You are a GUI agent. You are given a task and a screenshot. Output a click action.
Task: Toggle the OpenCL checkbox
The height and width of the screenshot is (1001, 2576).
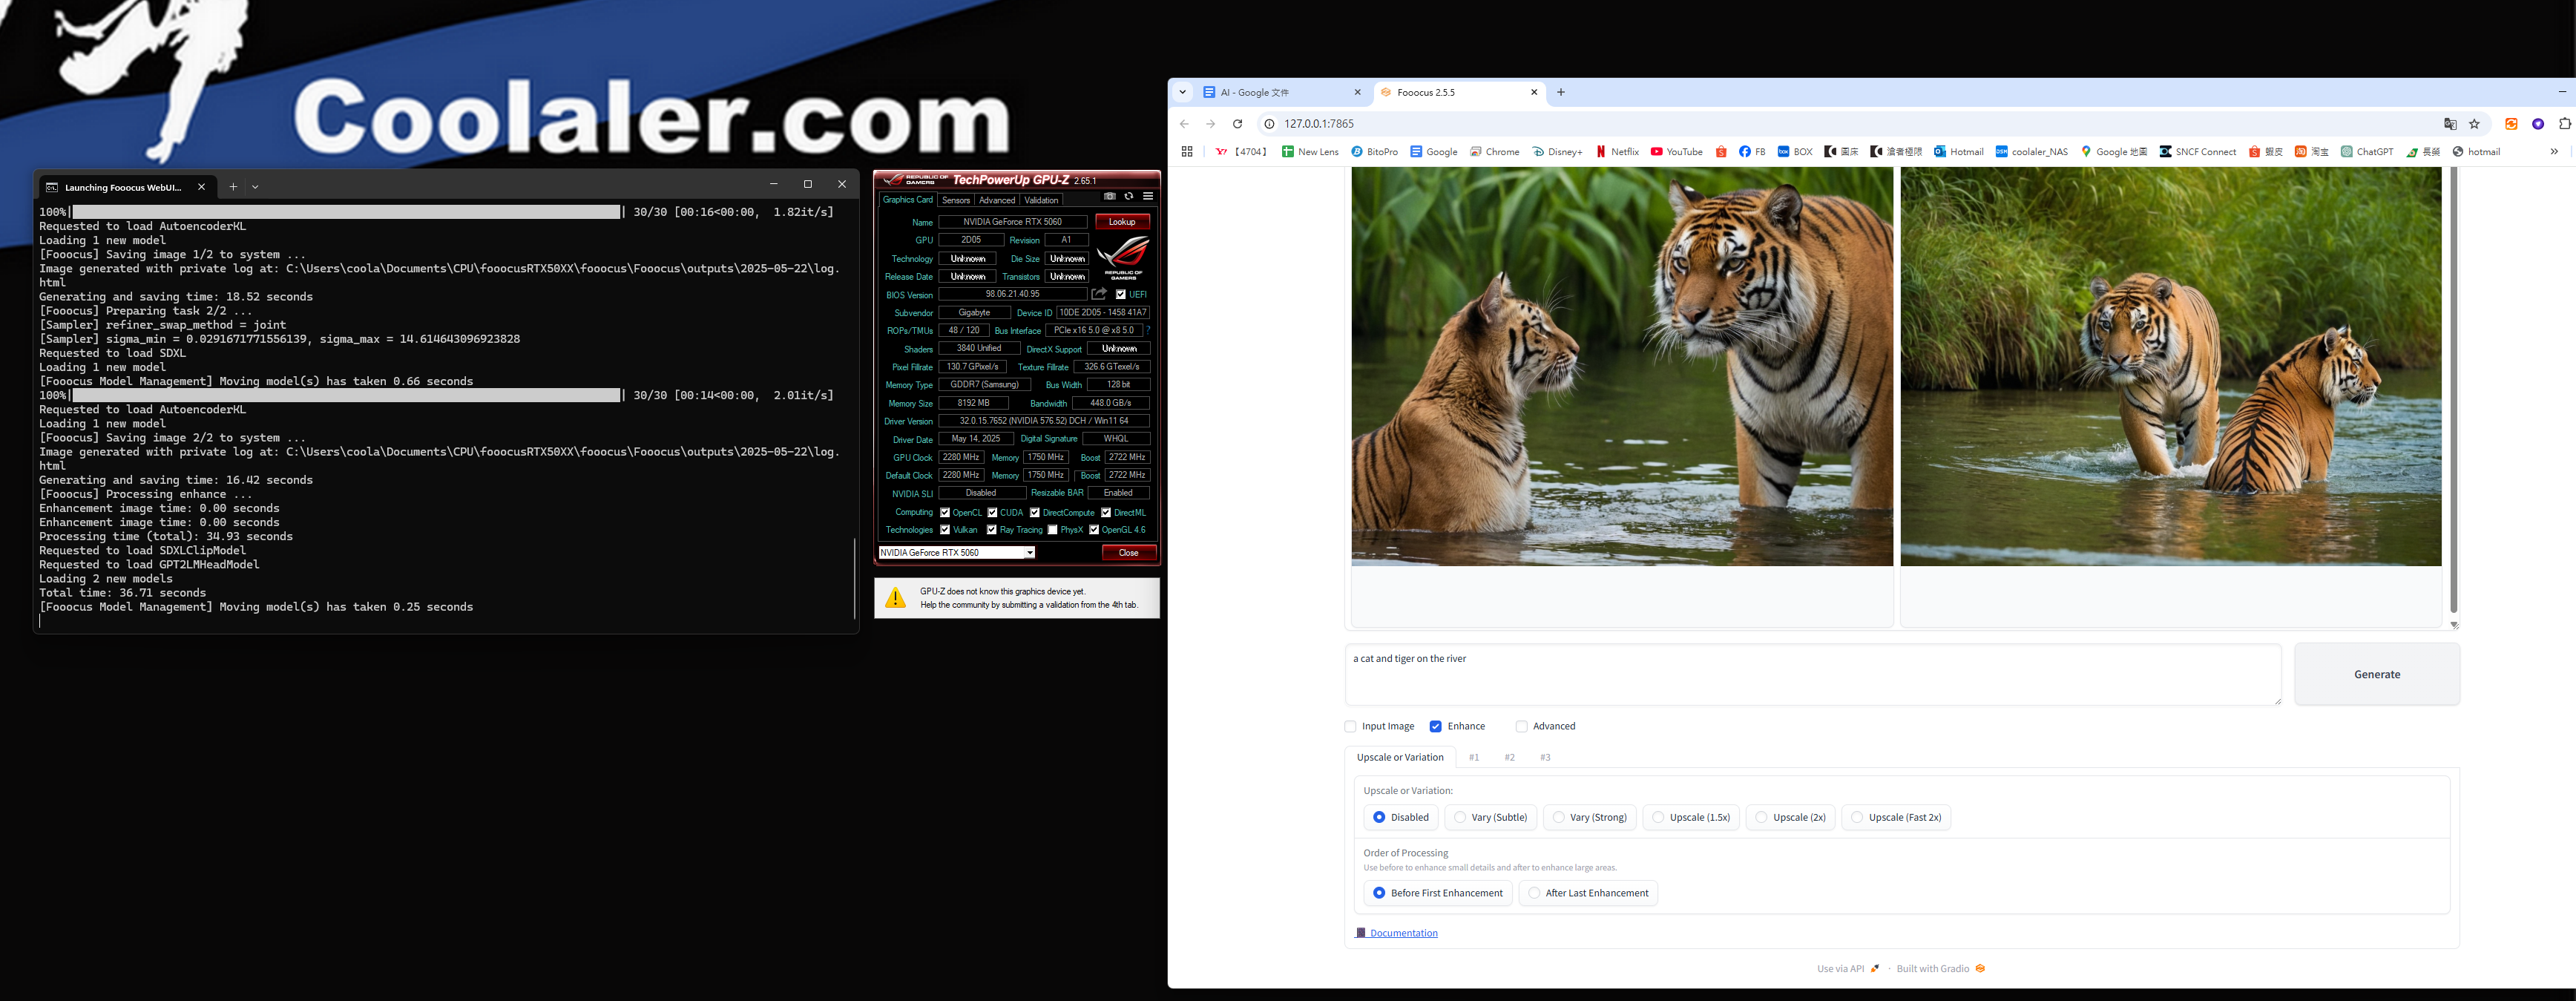[x=945, y=512]
